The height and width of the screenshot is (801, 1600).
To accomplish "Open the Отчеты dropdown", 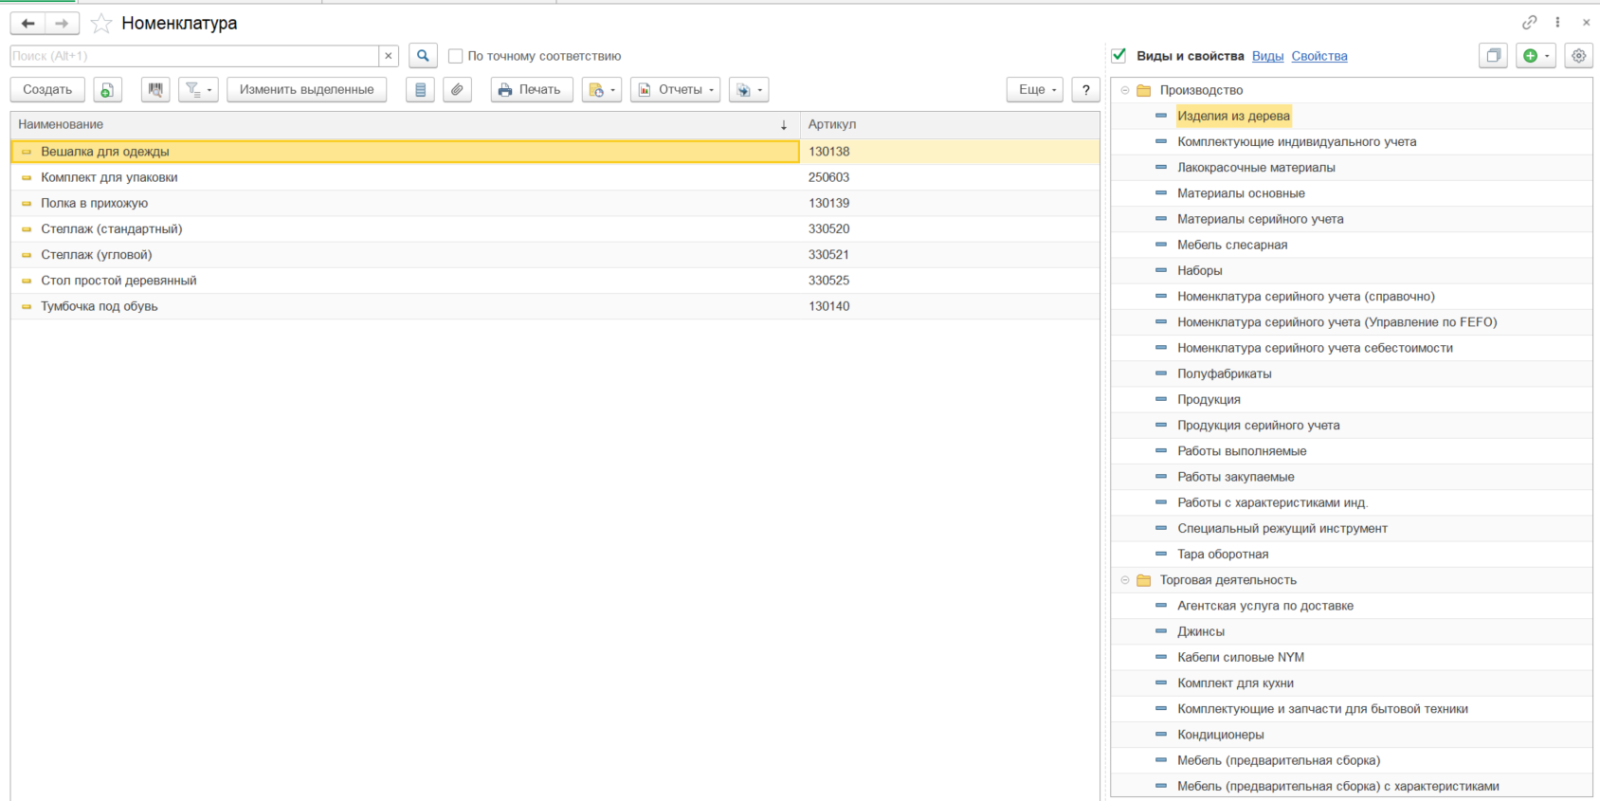I will coord(677,90).
